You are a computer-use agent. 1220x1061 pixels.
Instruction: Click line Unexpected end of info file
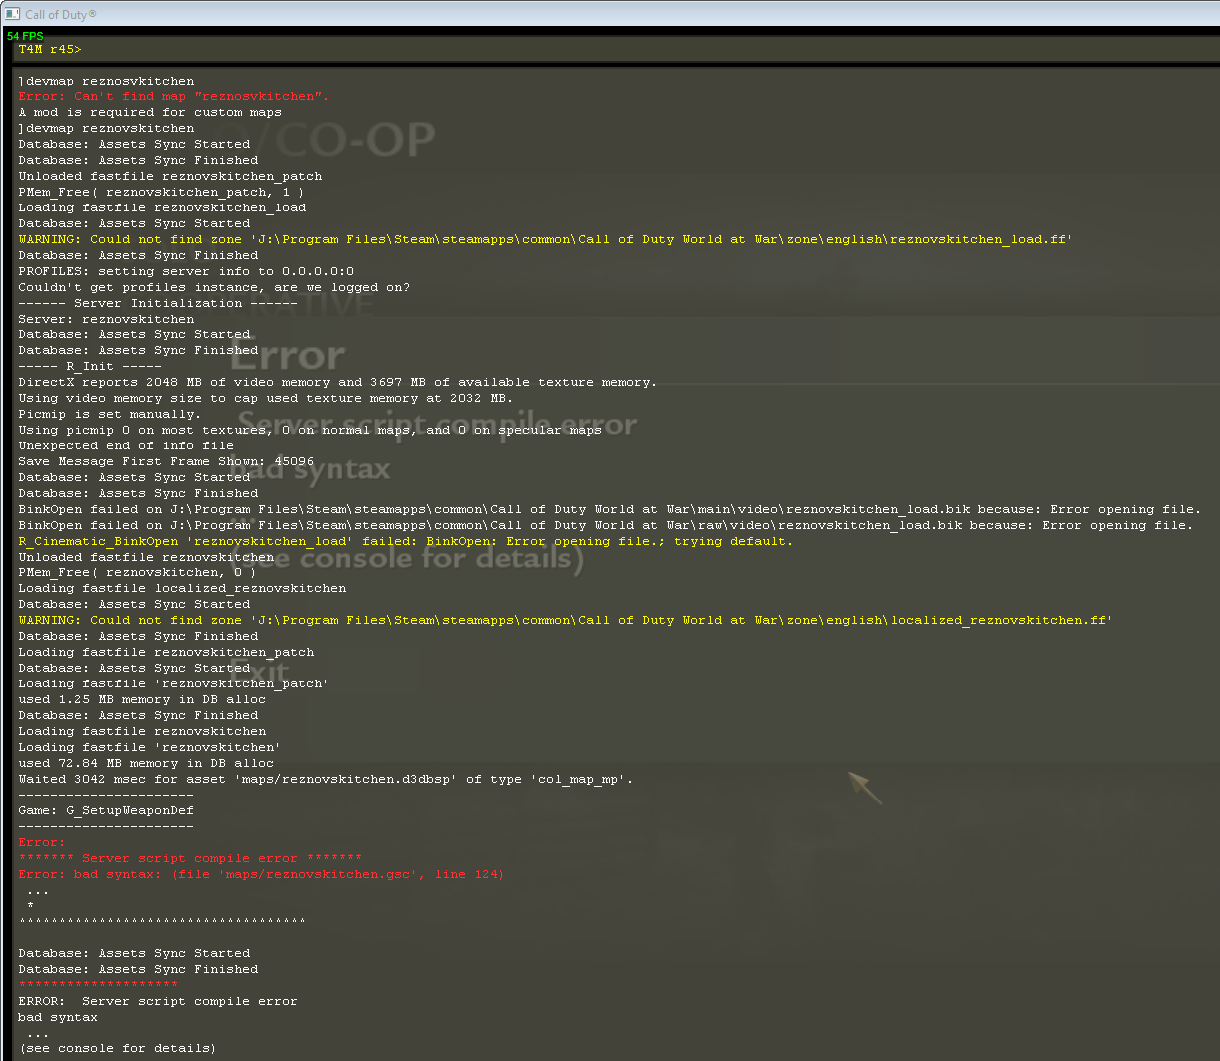[x=126, y=446]
